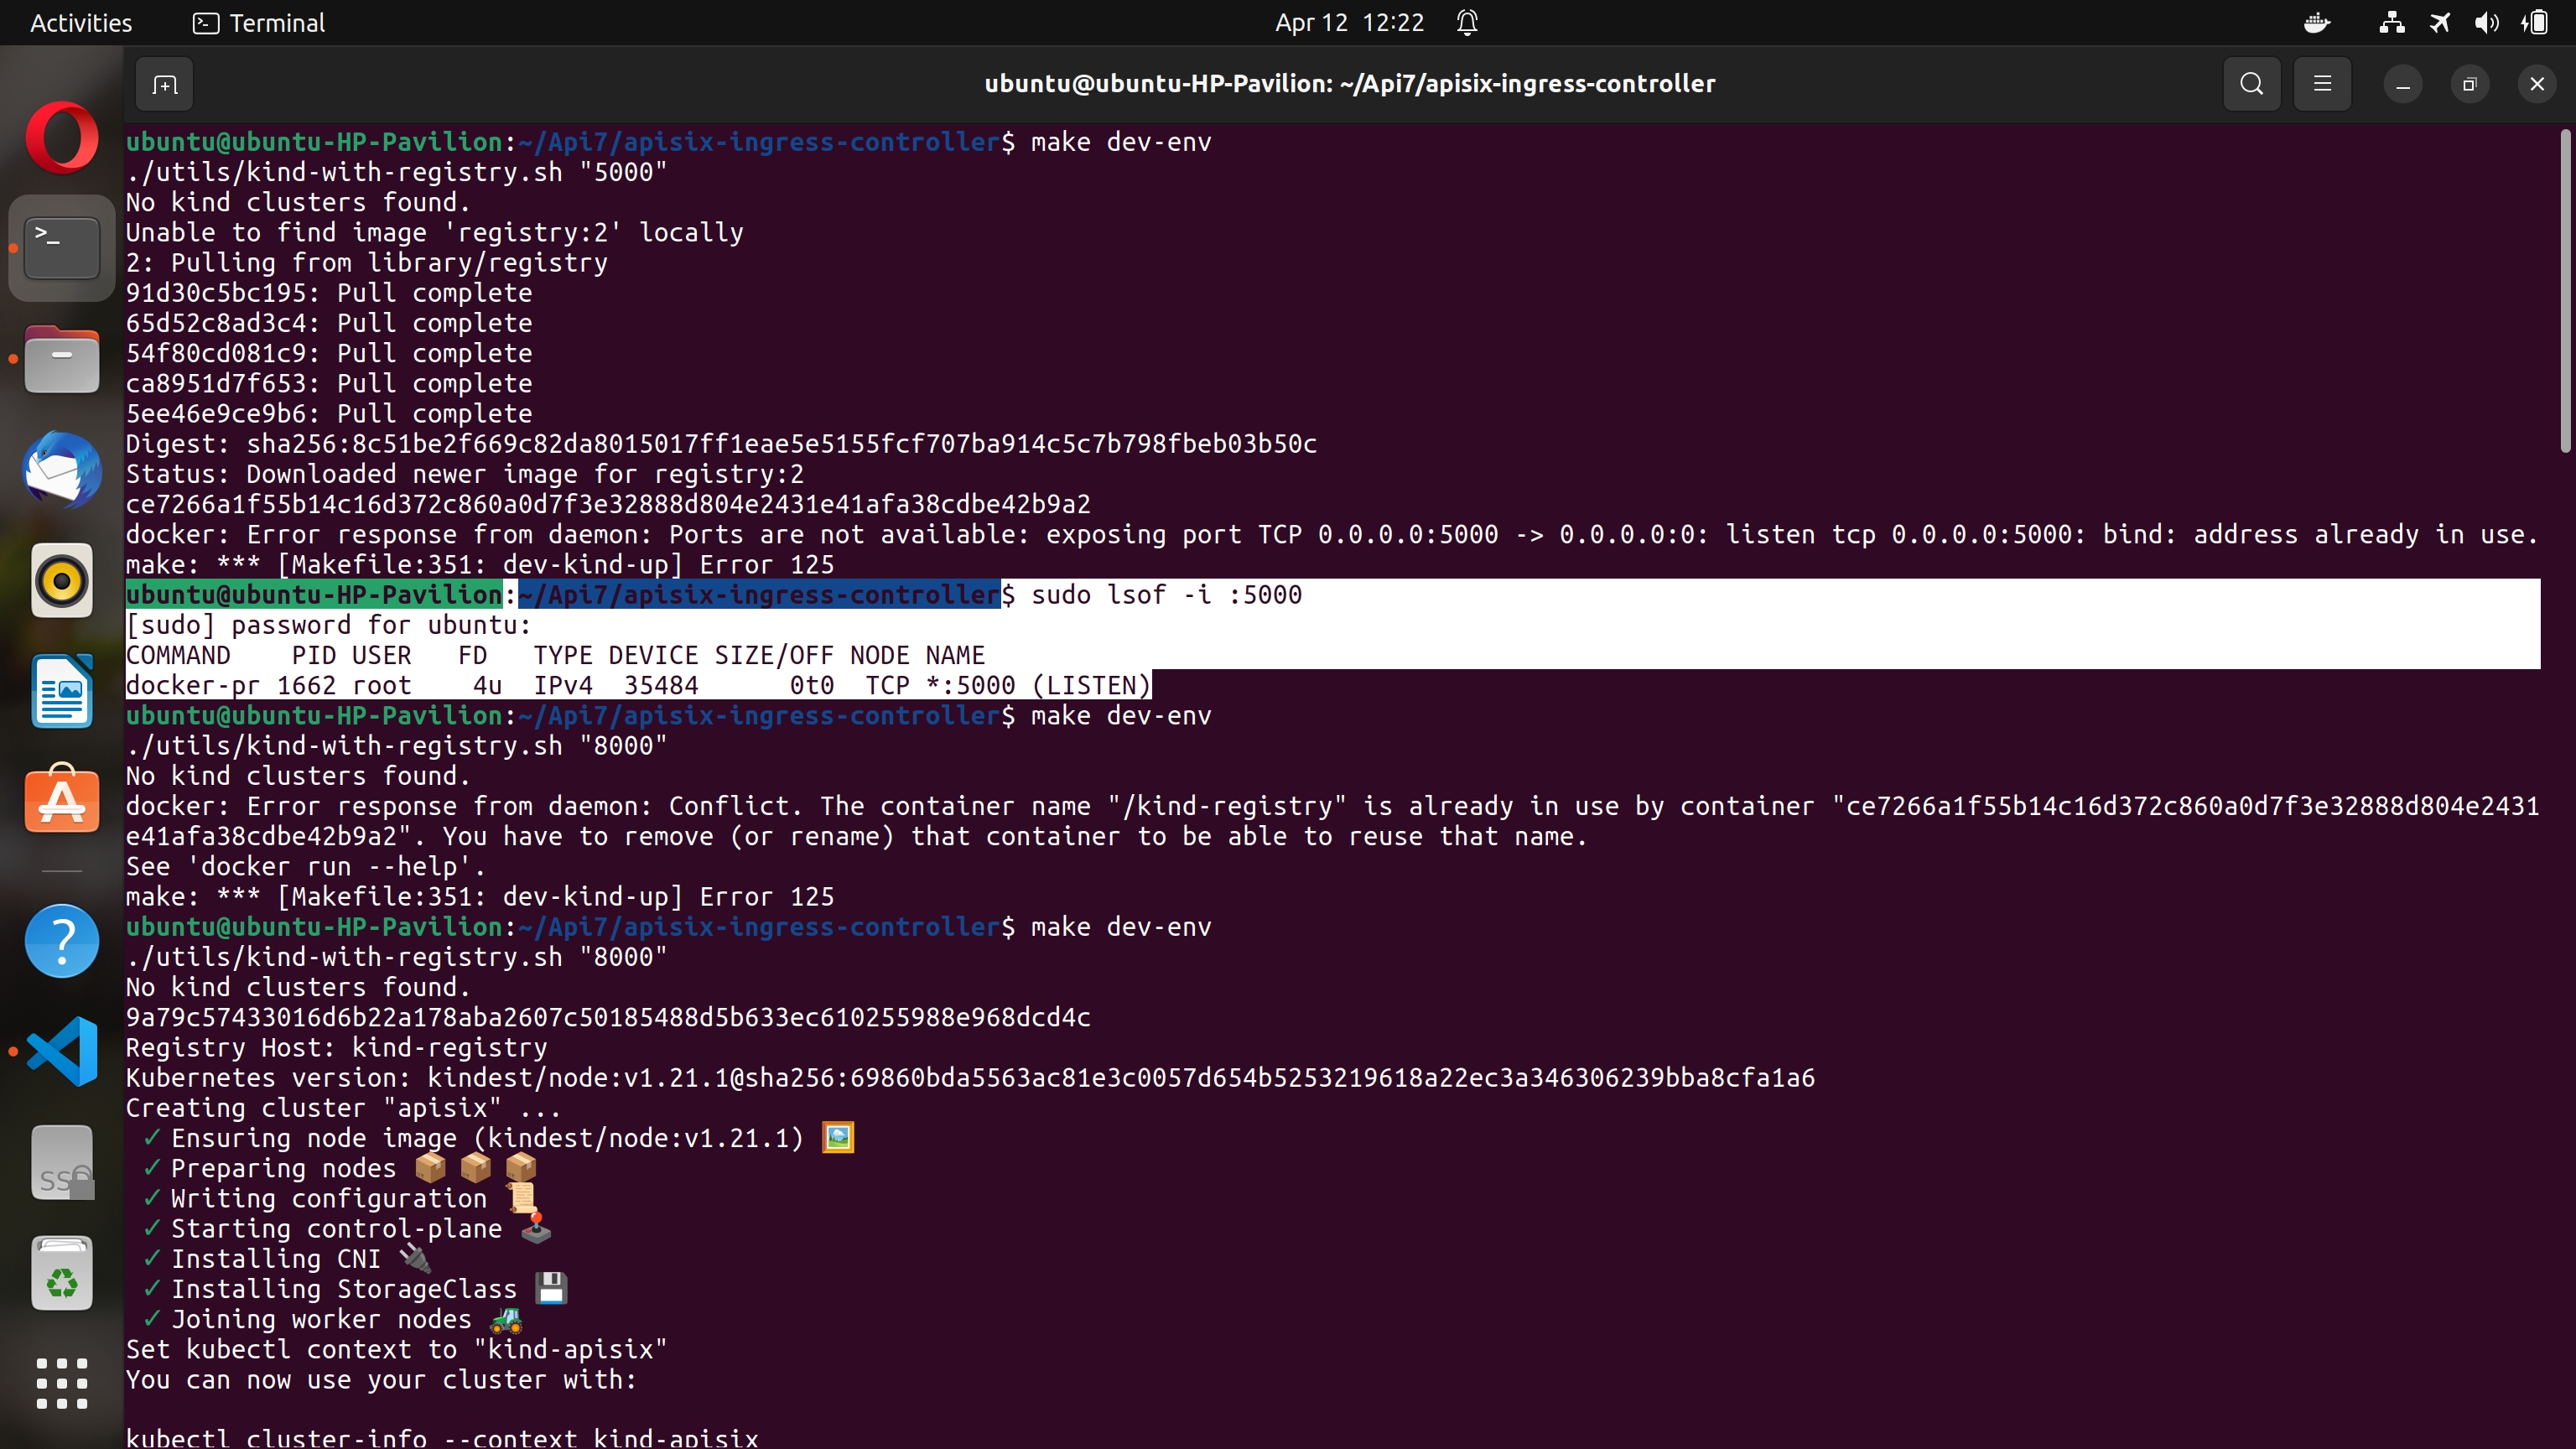The image size is (2576, 1449).
Task: Open Terminal app menu in top bar
Action: click(259, 23)
